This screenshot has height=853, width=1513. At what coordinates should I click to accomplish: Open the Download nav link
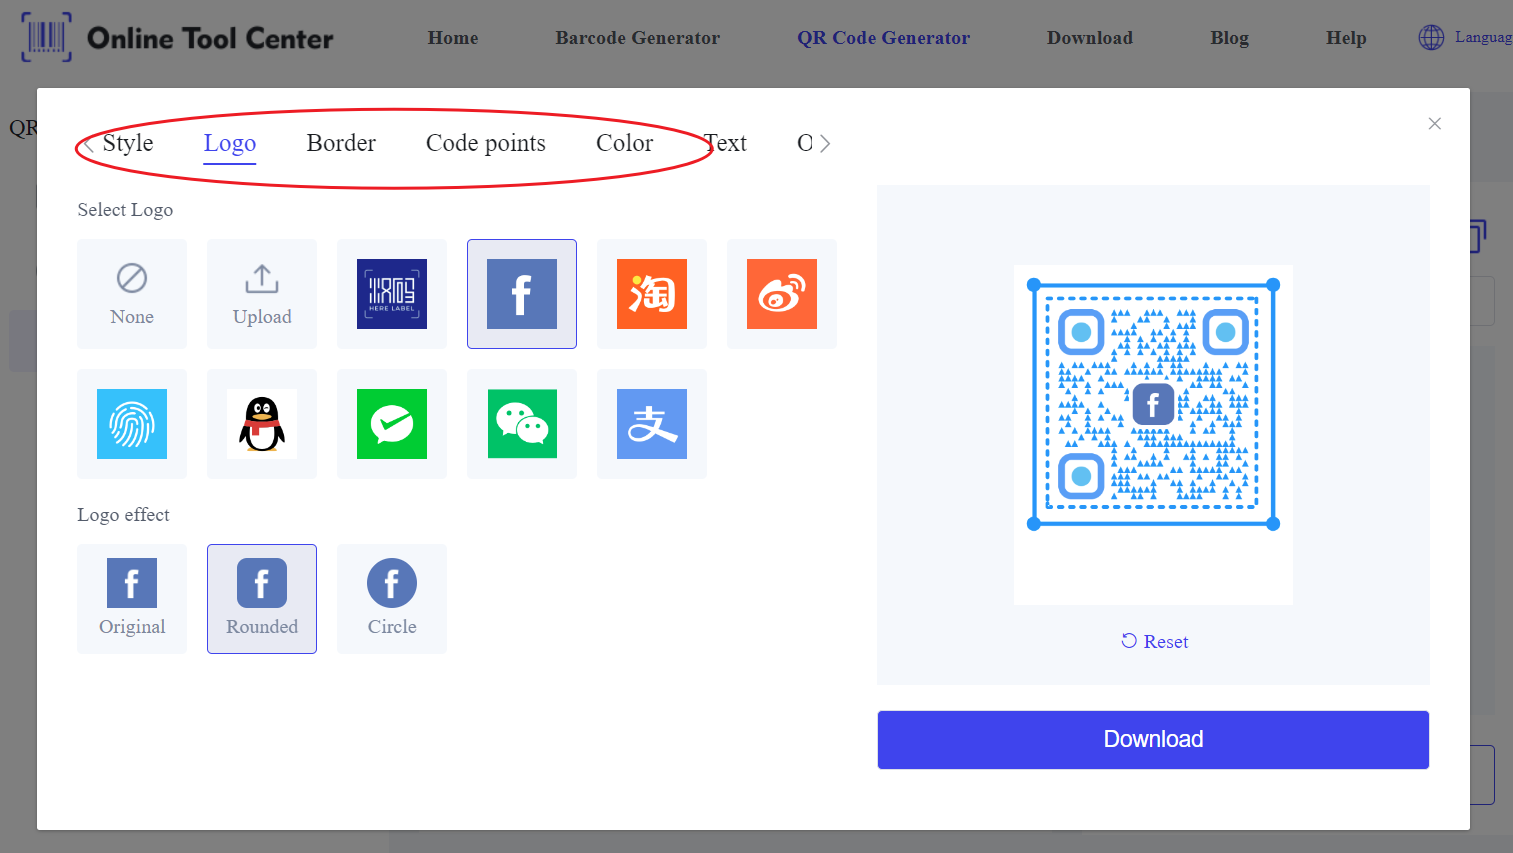click(1090, 38)
